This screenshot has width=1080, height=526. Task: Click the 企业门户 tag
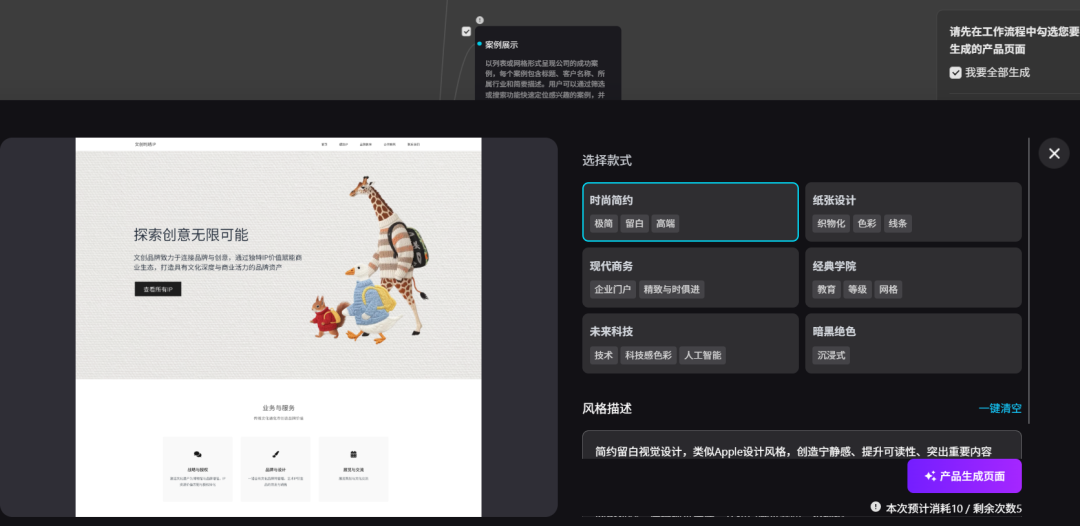(613, 289)
